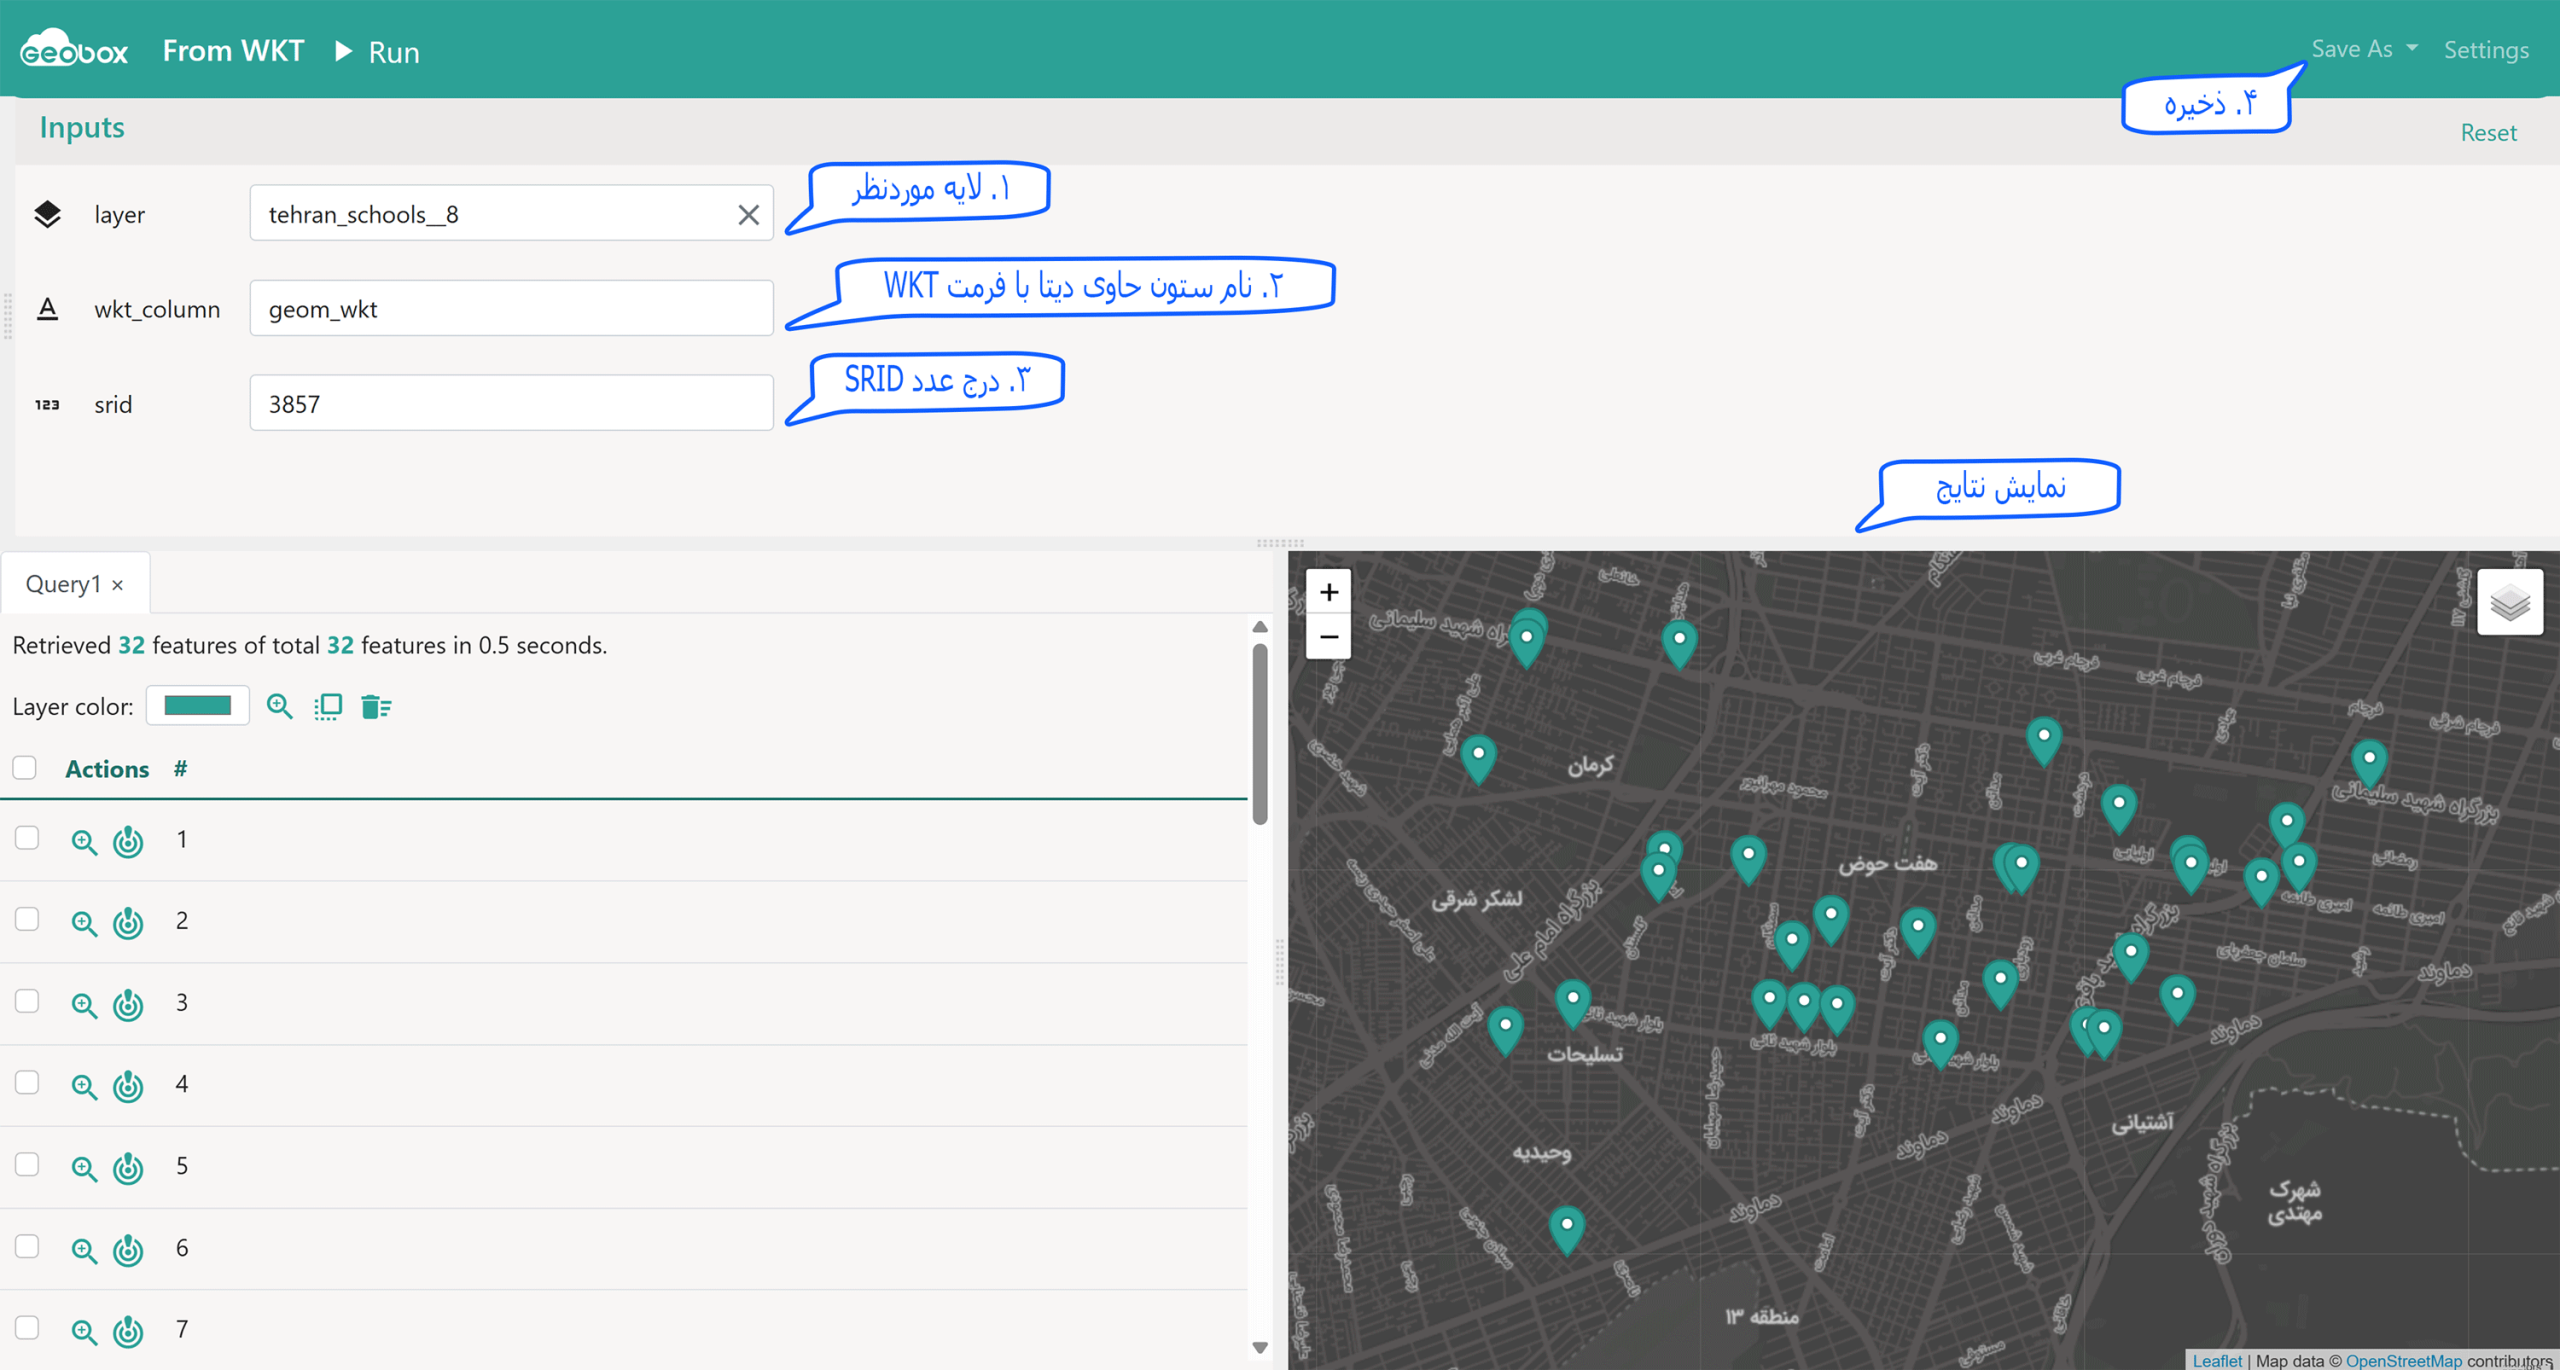Check the checkbox for row 5

(x=27, y=1164)
